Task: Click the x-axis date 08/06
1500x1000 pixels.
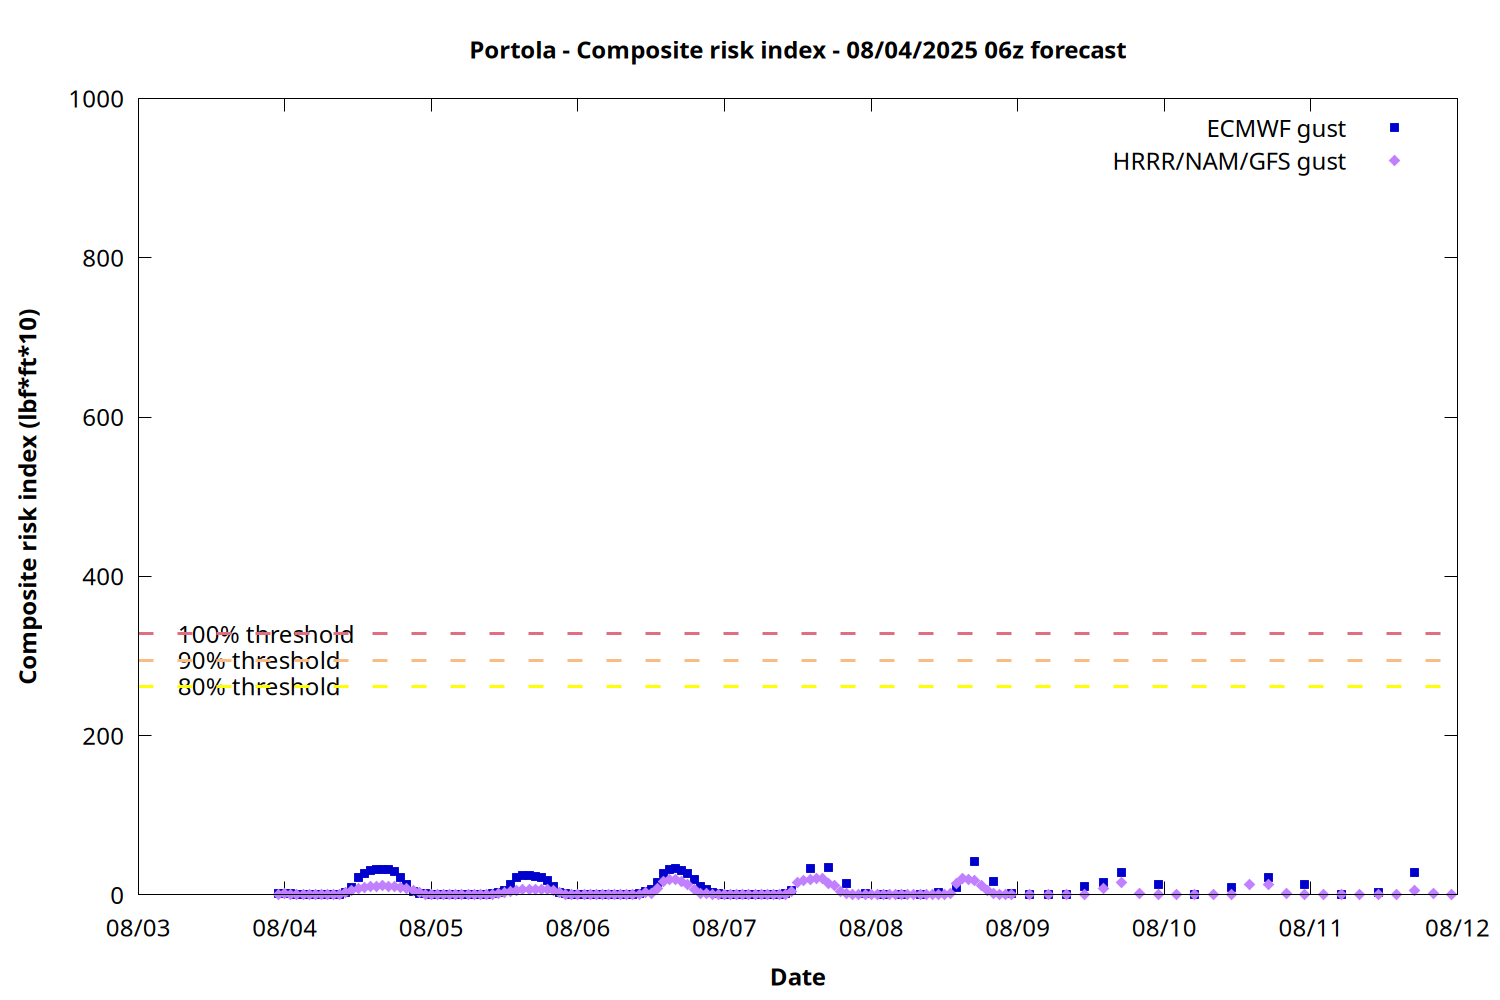Action: coord(578,928)
